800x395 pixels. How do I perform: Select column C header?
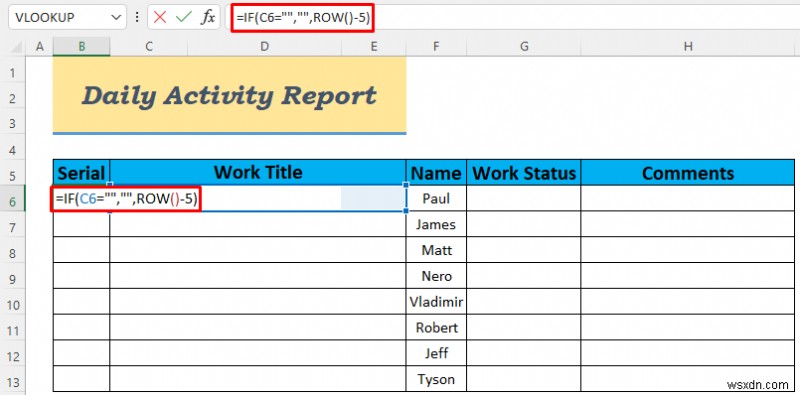(x=148, y=46)
